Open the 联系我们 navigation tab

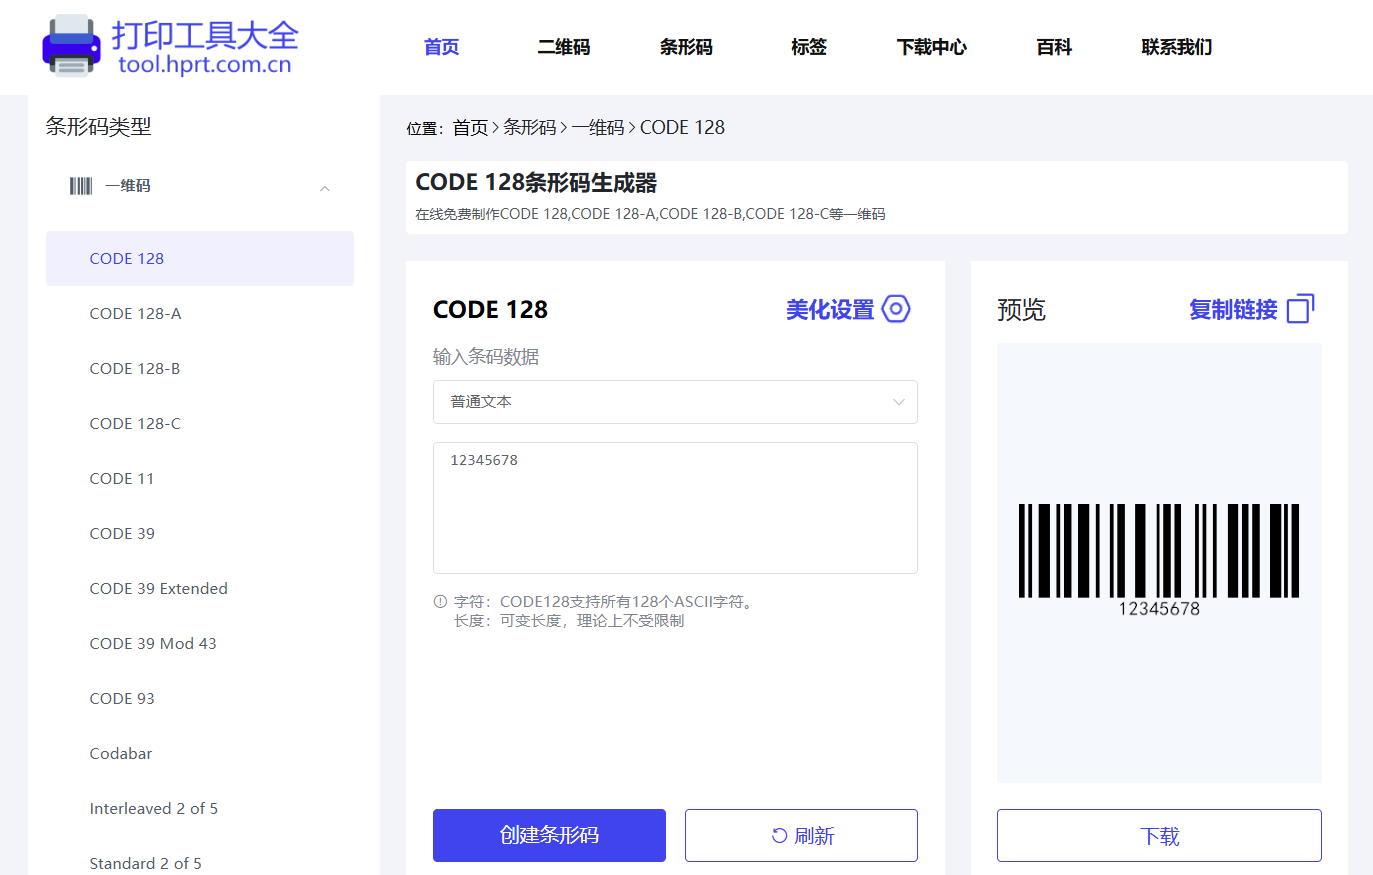click(1177, 47)
